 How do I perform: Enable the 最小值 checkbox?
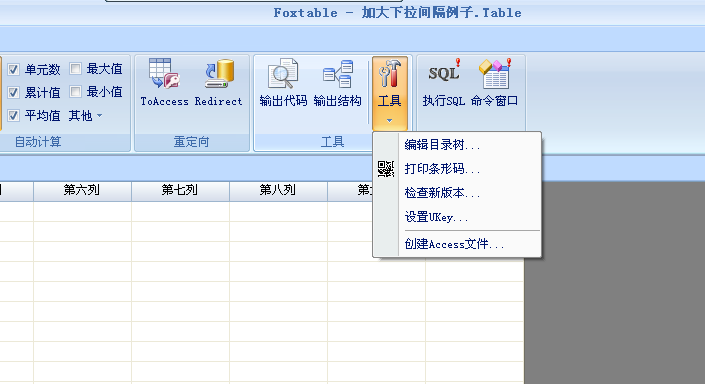point(76,92)
